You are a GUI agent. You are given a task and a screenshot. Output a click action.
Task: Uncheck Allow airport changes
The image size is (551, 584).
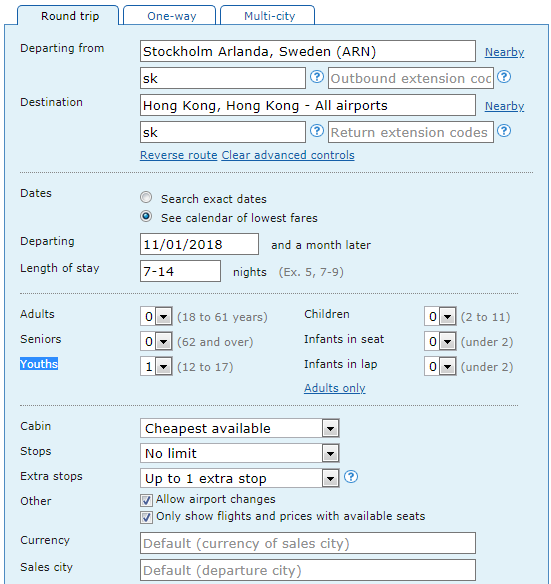pos(146,500)
